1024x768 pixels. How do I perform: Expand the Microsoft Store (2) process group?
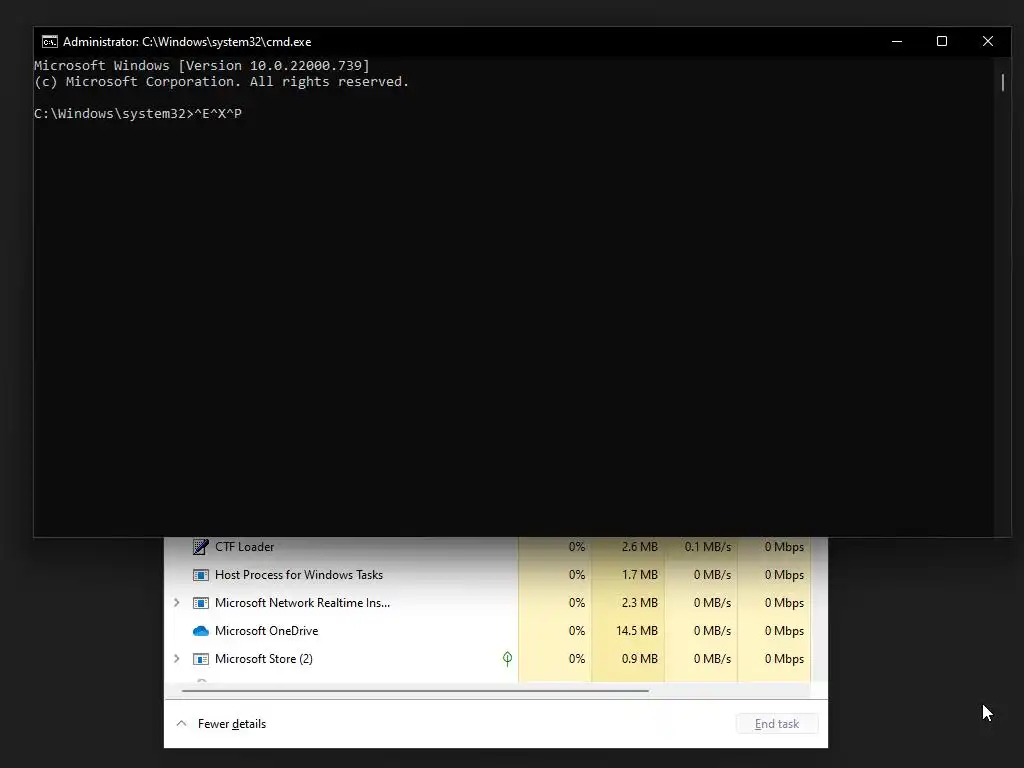pyautogui.click(x=176, y=659)
